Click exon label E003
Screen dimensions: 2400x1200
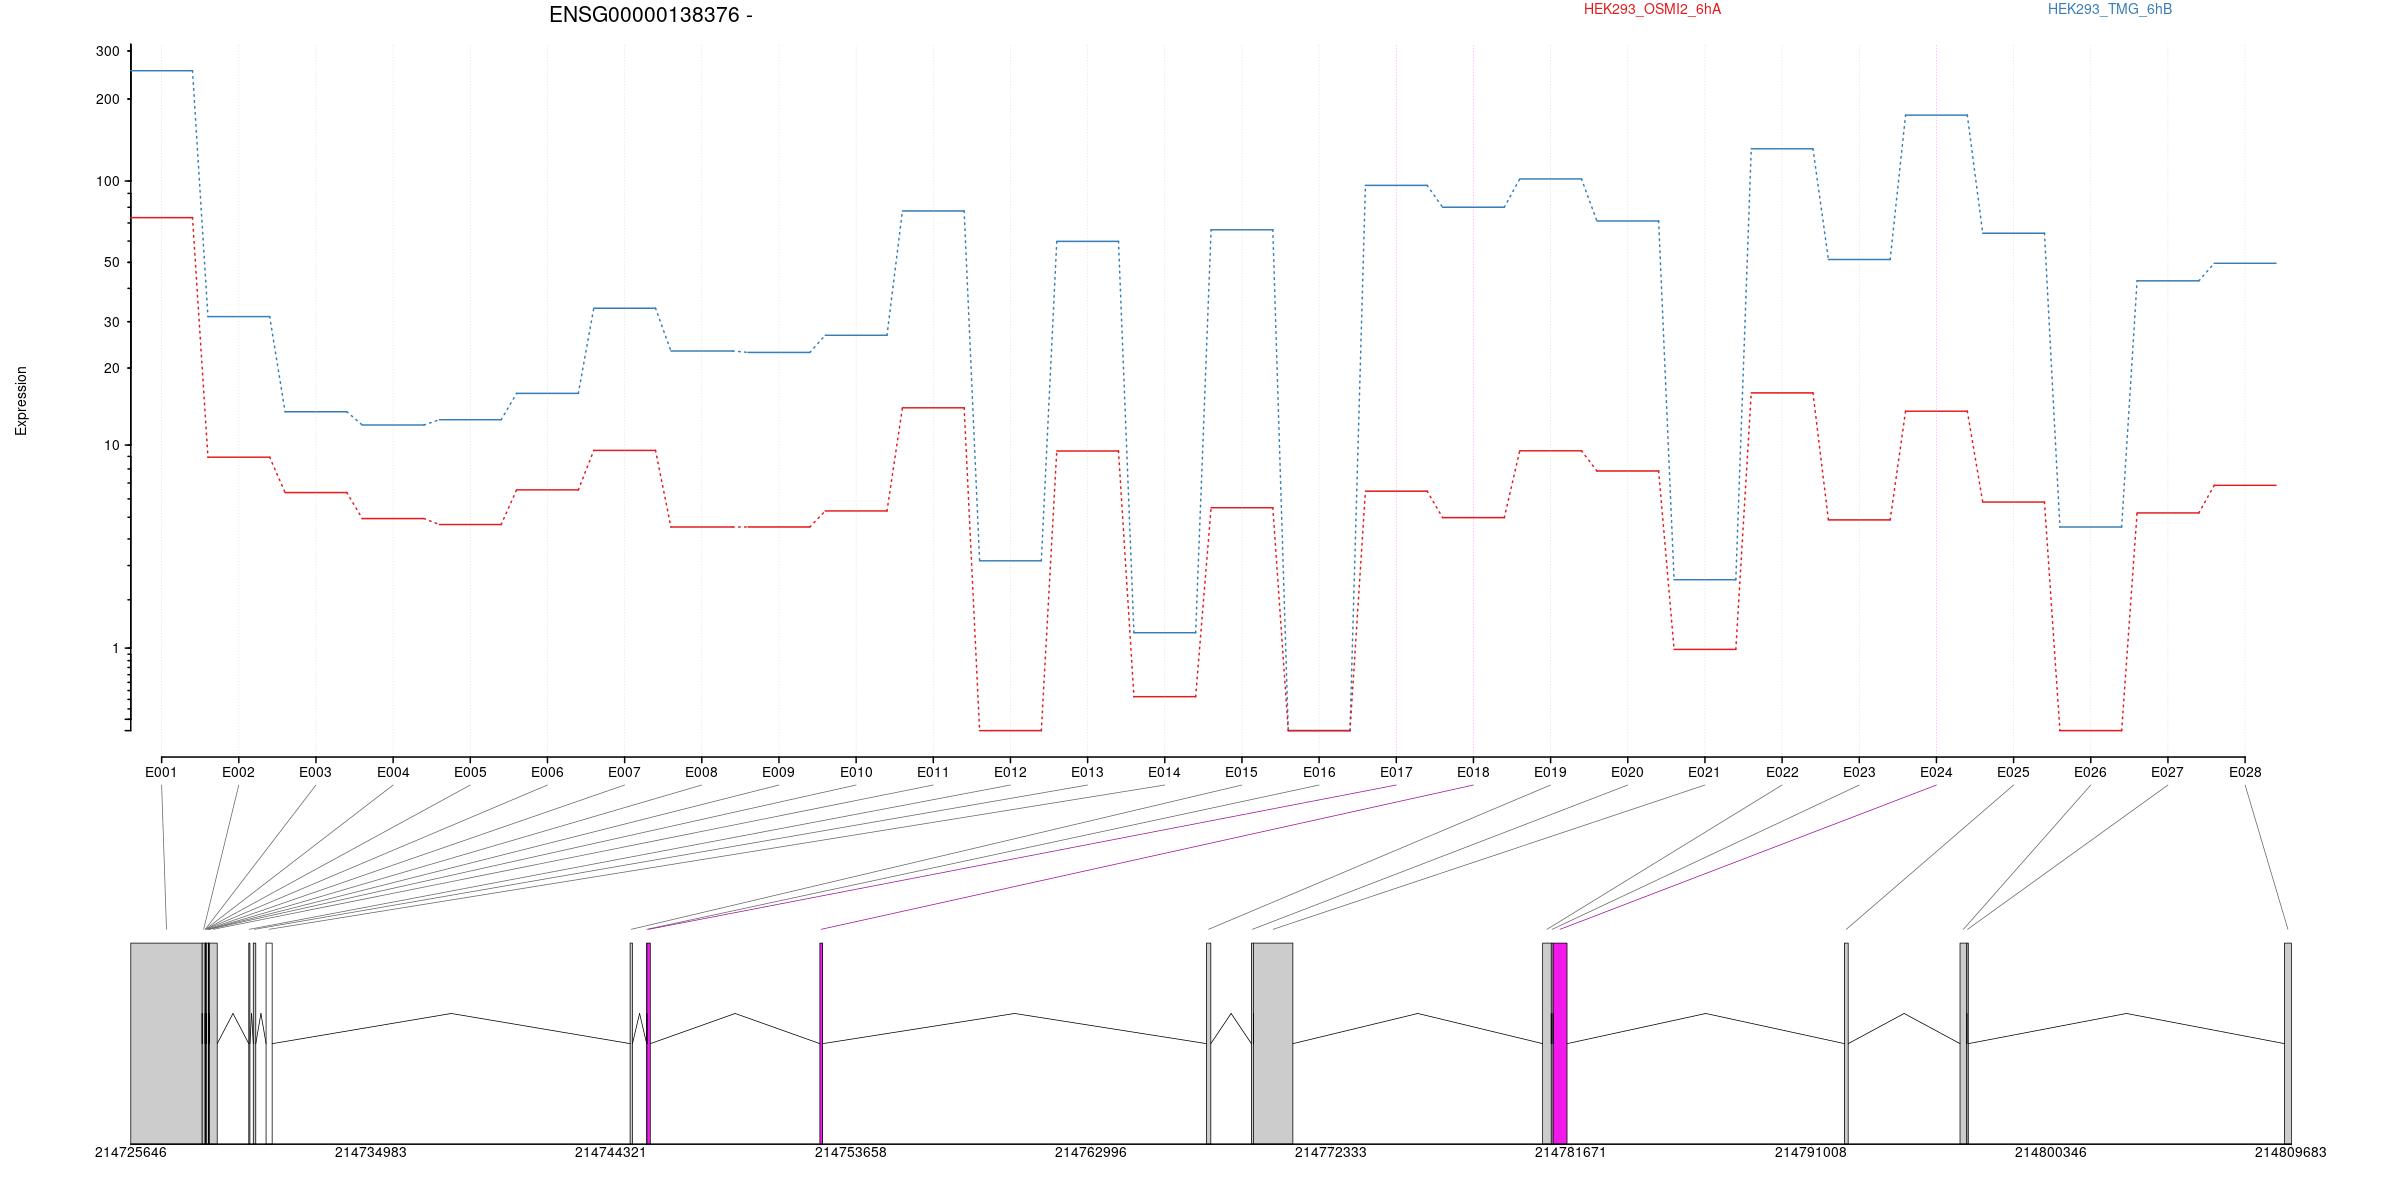point(315,772)
